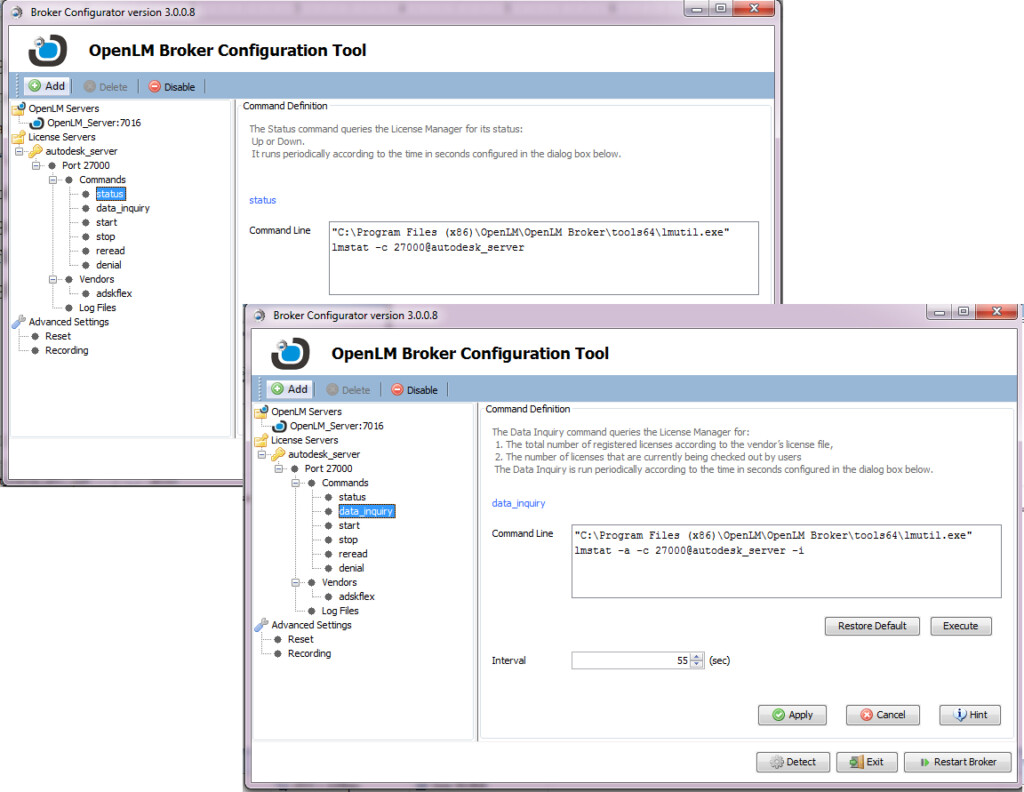Select data_inquiry in the front window tree
This screenshot has height=792, width=1024.
(x=366, y=511)
